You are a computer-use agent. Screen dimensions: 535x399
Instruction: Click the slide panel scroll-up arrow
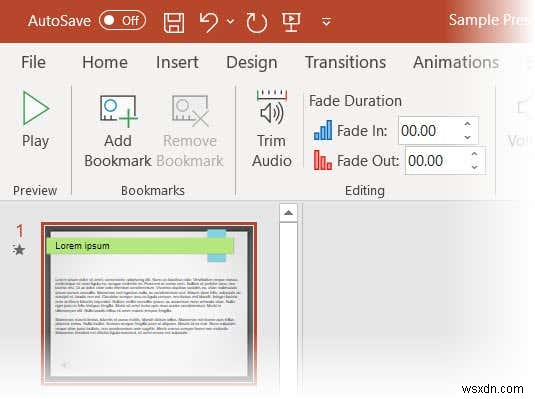point(288,213)
